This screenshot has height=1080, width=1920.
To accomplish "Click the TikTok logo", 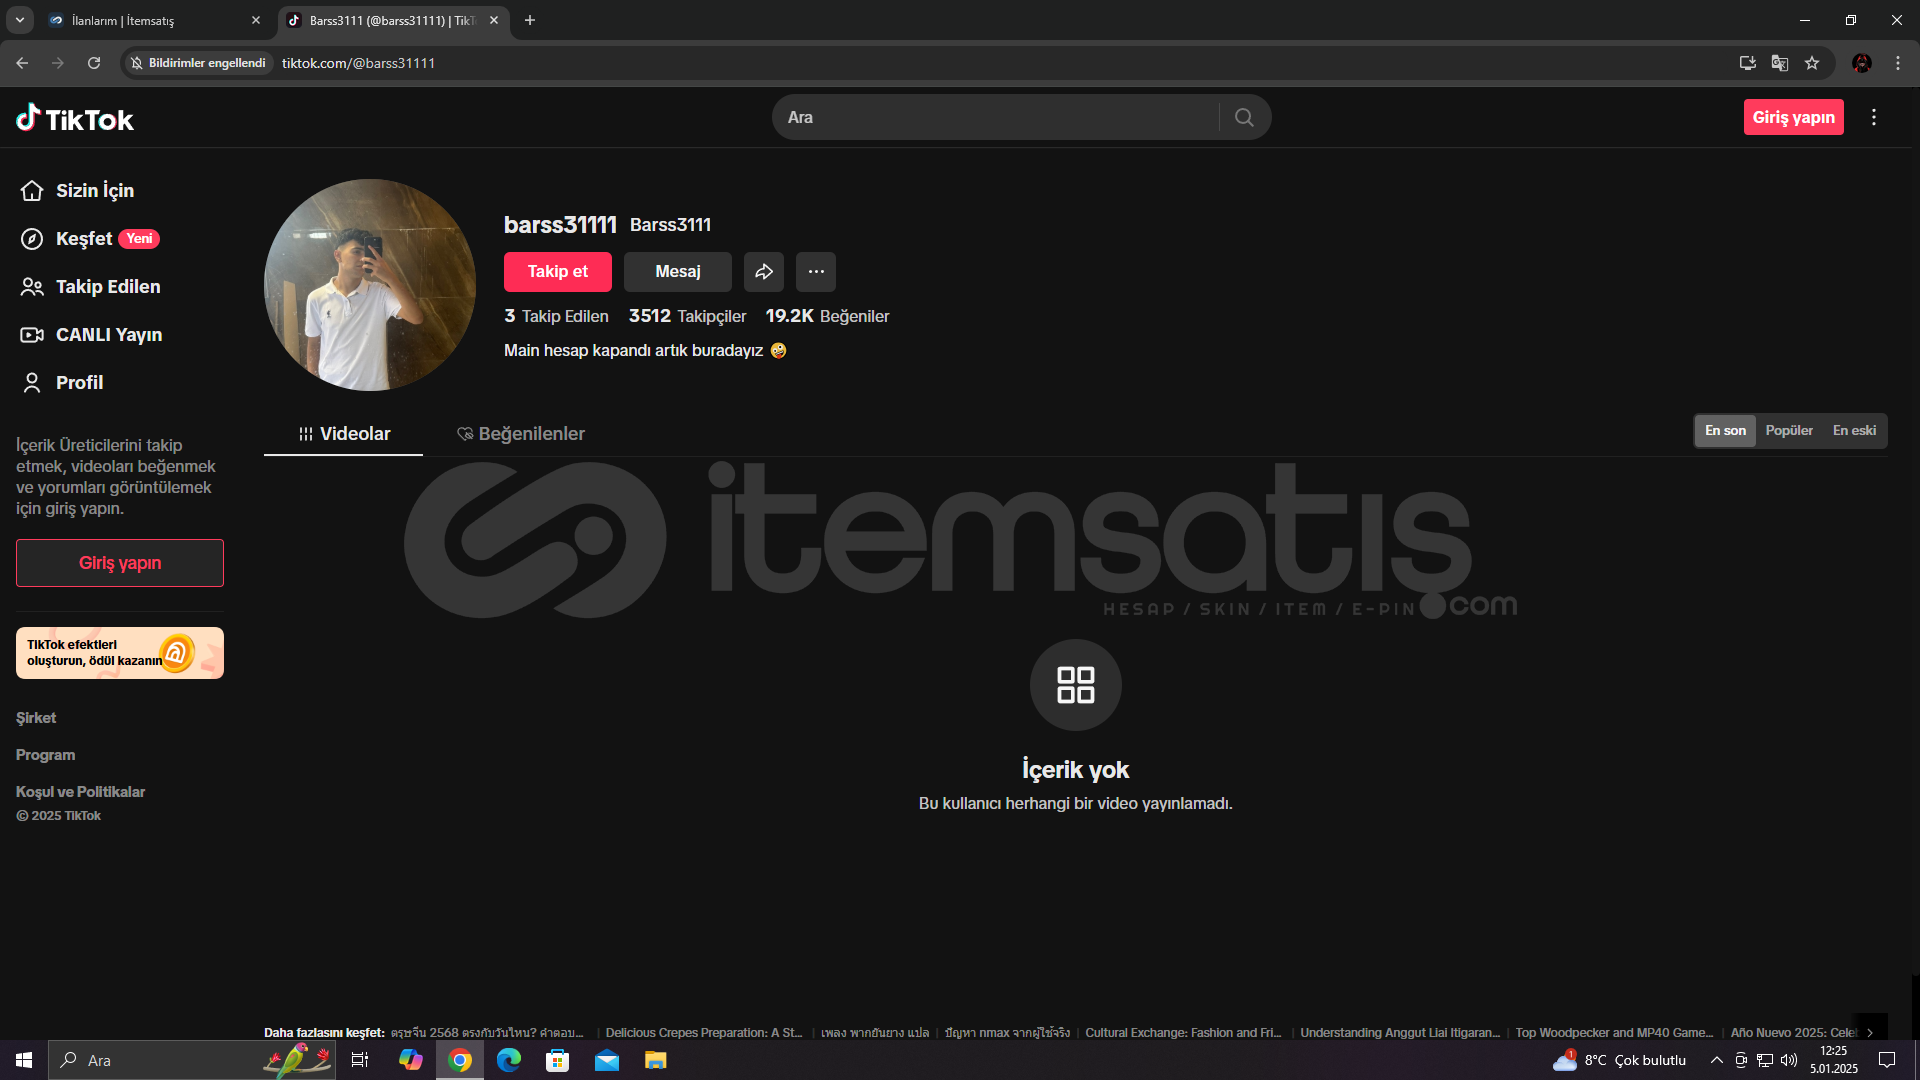I will (75, 118).
